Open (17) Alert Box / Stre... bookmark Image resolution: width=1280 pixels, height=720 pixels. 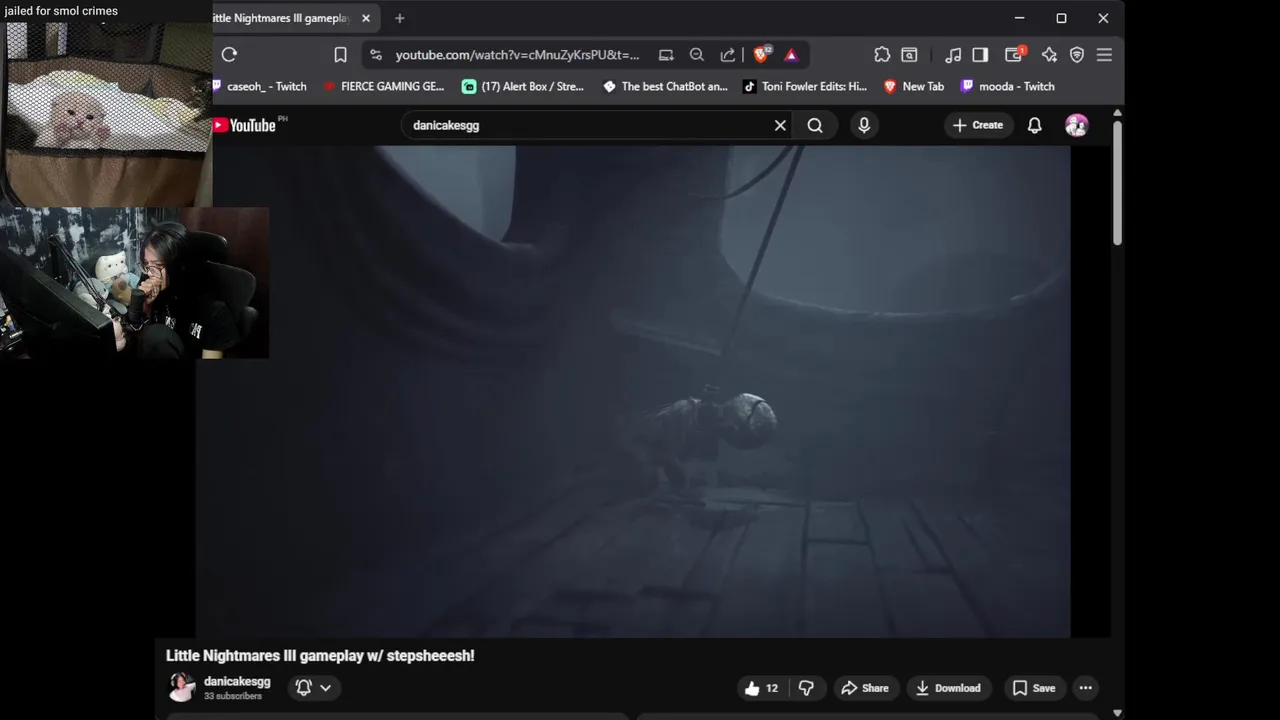523,86
